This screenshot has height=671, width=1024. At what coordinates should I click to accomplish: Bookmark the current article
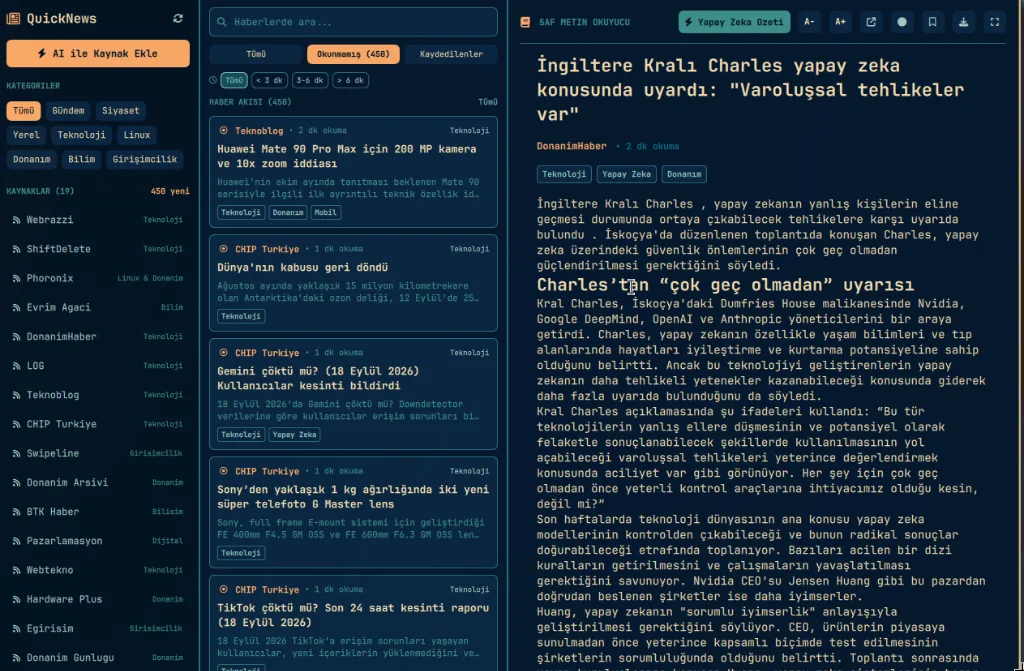933,22
